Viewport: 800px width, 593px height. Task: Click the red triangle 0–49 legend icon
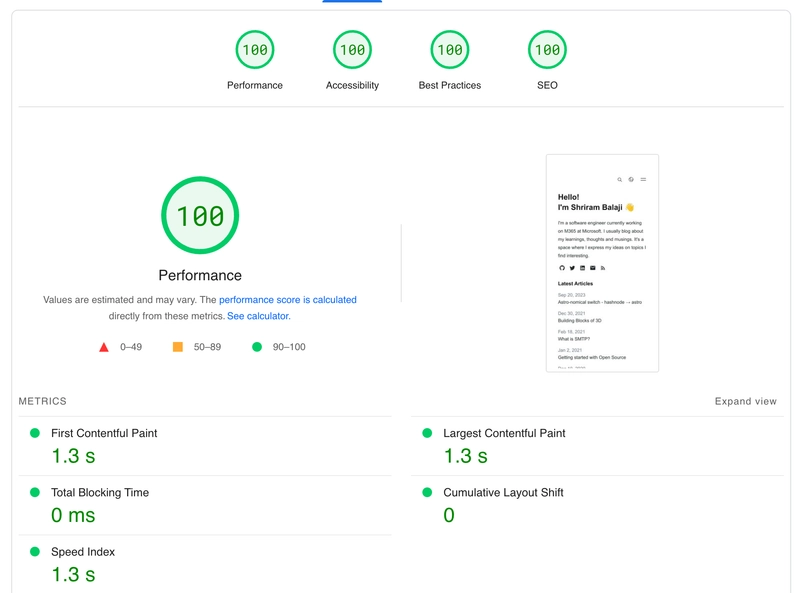pyautogui.click(x=104, y=347)
